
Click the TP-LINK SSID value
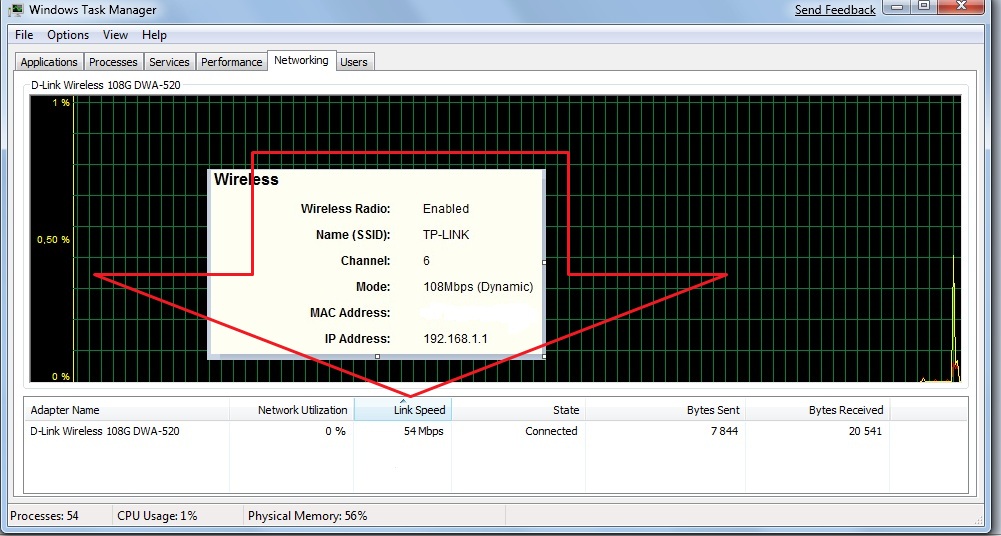coord(446,235)
